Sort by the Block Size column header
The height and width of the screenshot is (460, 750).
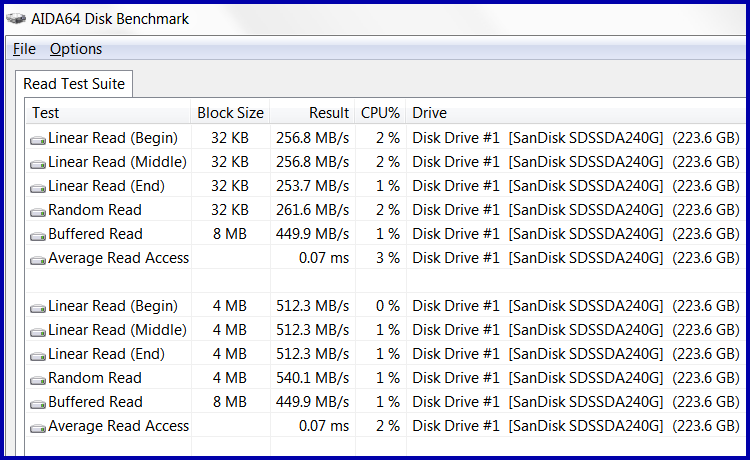pos(230,112)
